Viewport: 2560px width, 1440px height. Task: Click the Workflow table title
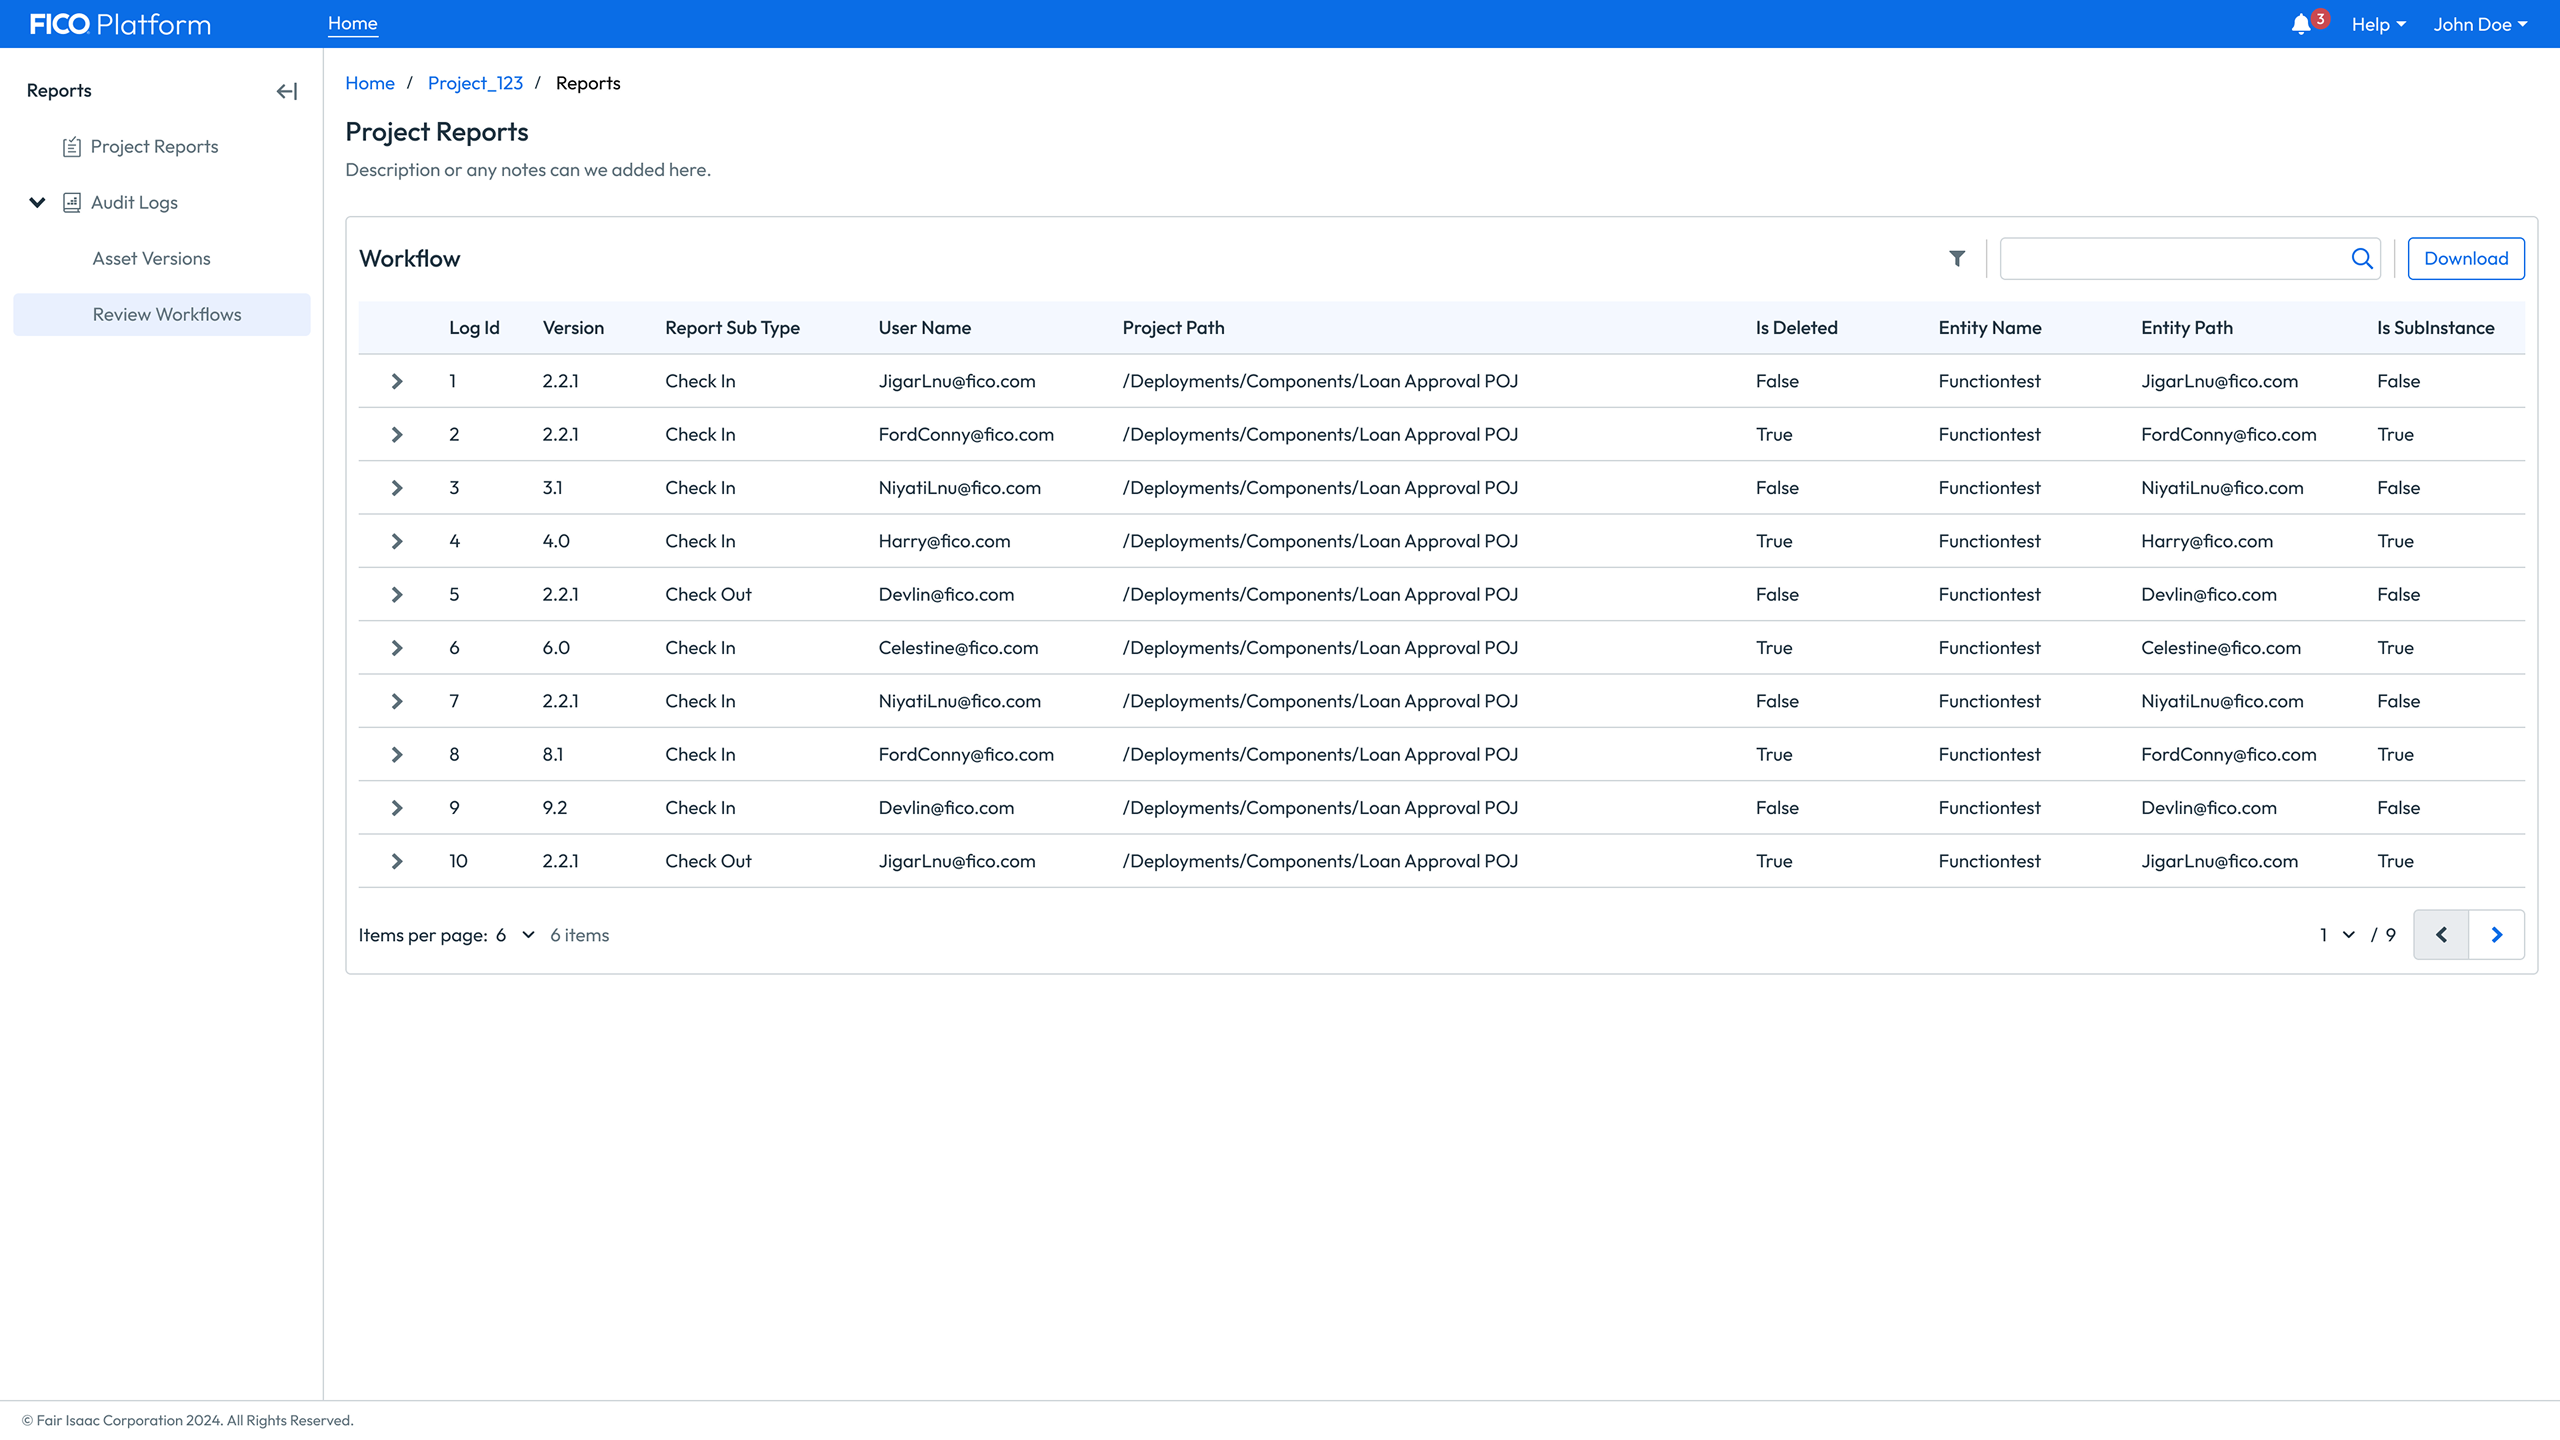tap(409, 259)
